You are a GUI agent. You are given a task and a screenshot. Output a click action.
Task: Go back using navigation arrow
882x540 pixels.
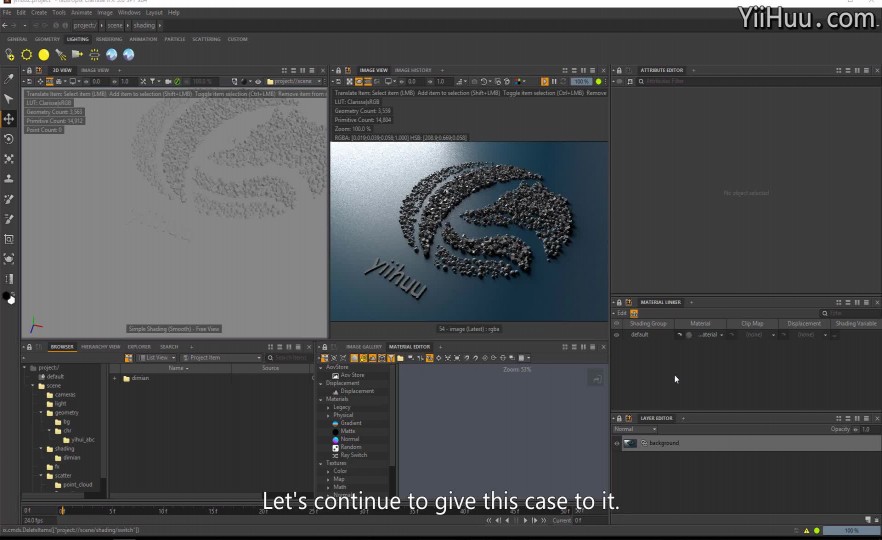click(5, 25)
